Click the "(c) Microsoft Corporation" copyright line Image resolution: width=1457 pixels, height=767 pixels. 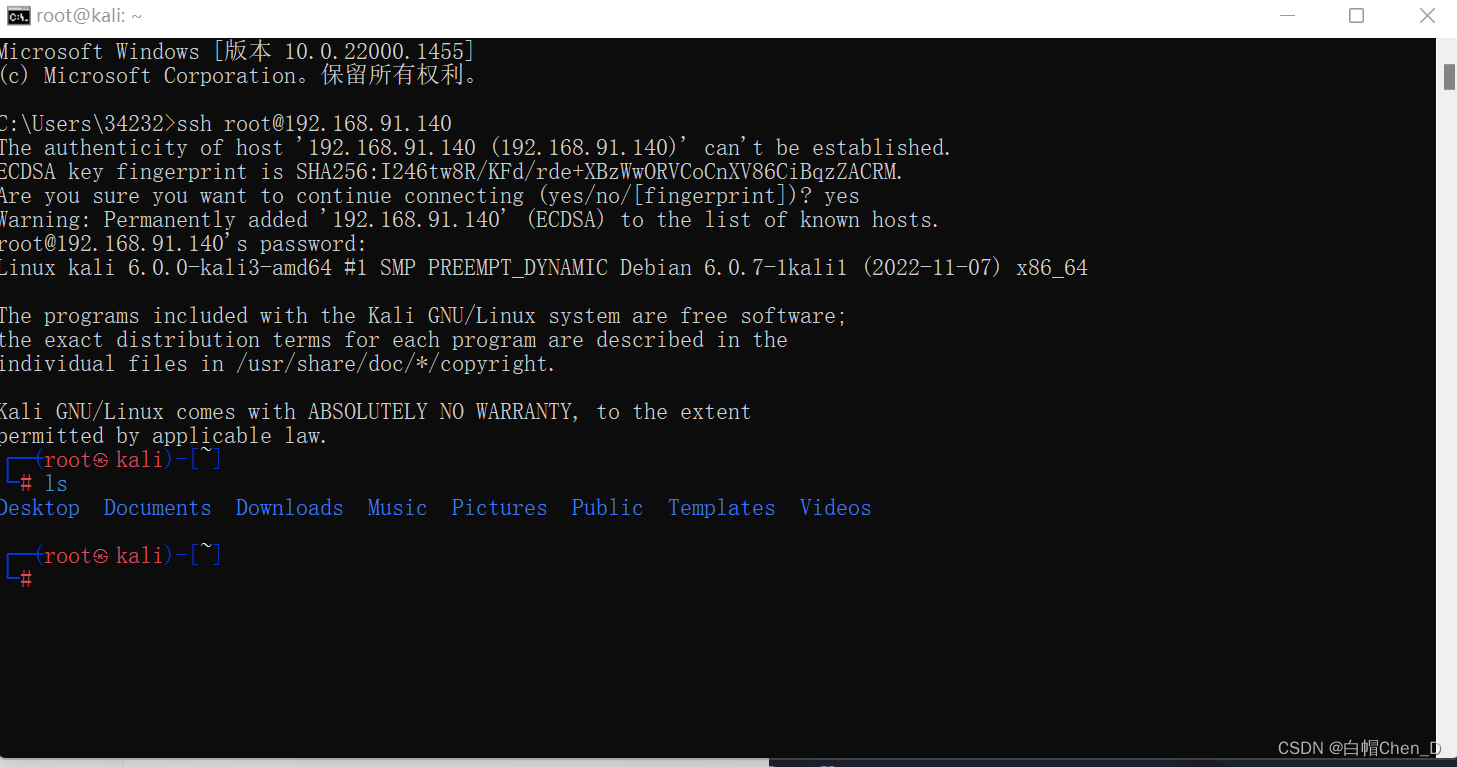[240, 76]
